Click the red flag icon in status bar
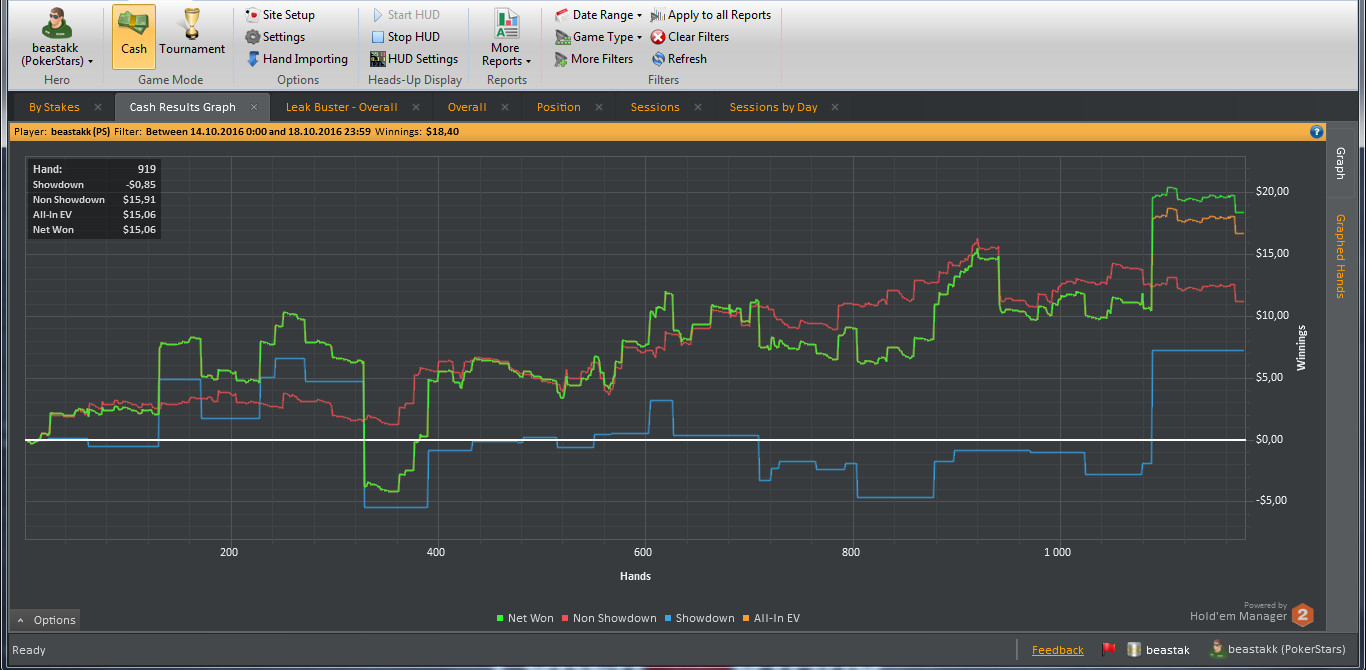1366x670 pixels. (x=1108, y=649)
